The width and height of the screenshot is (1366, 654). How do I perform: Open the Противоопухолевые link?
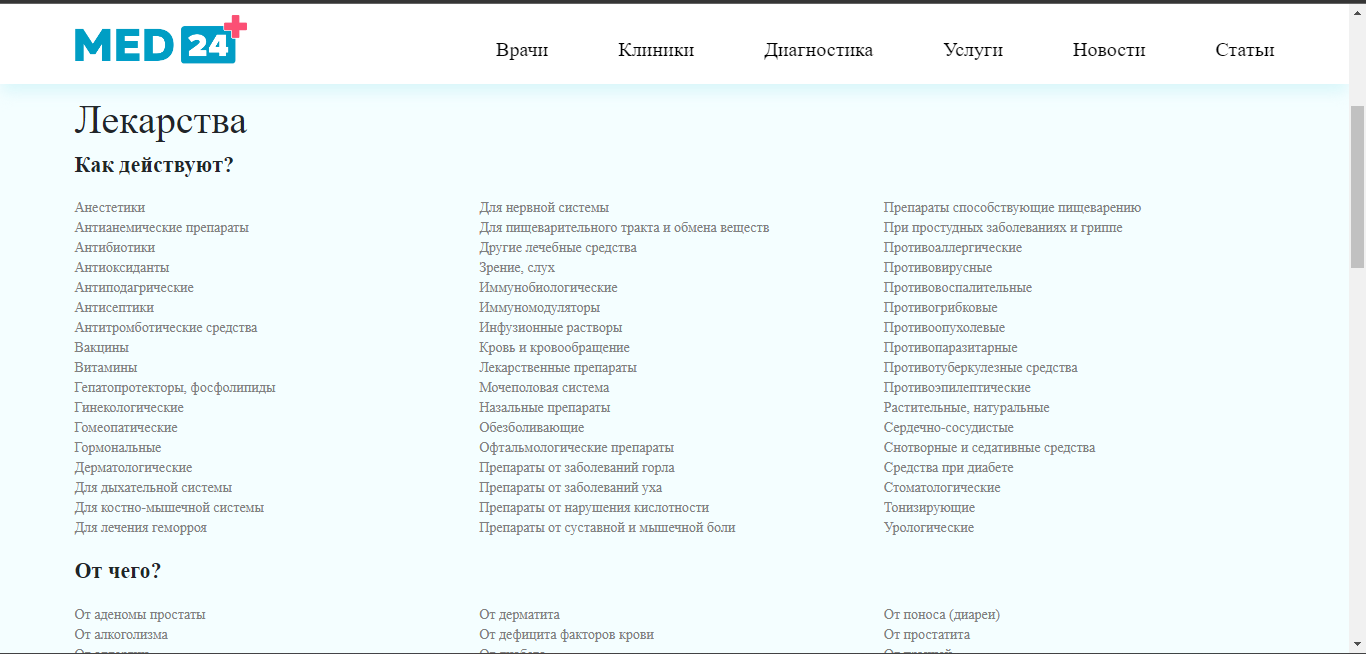pyautogui.click(x=945, y=328)
